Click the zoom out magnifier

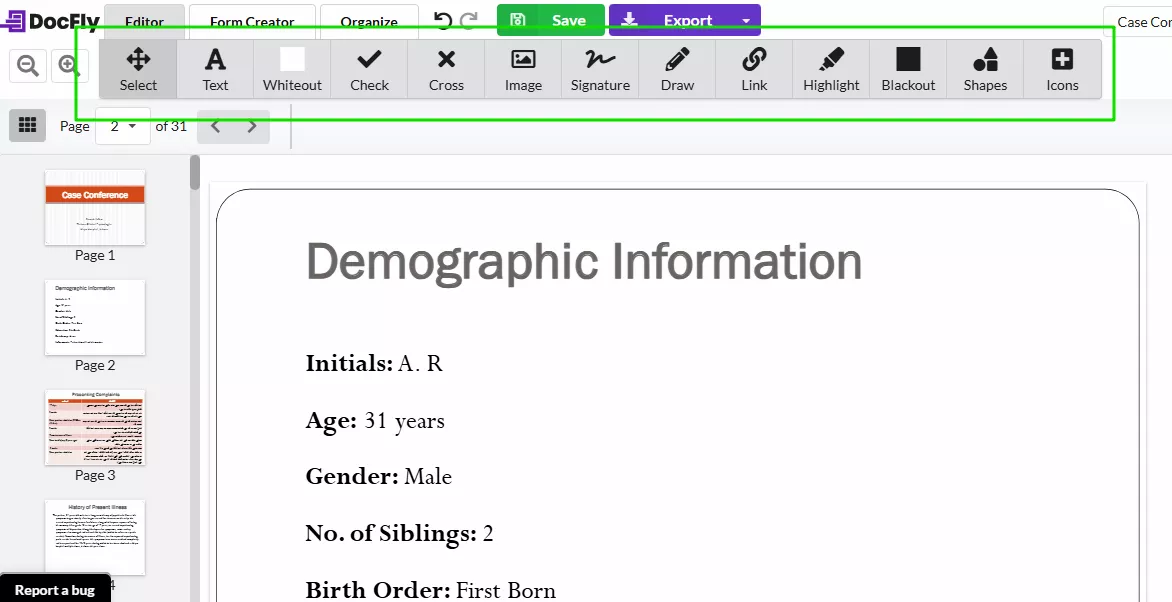(29, 66)
